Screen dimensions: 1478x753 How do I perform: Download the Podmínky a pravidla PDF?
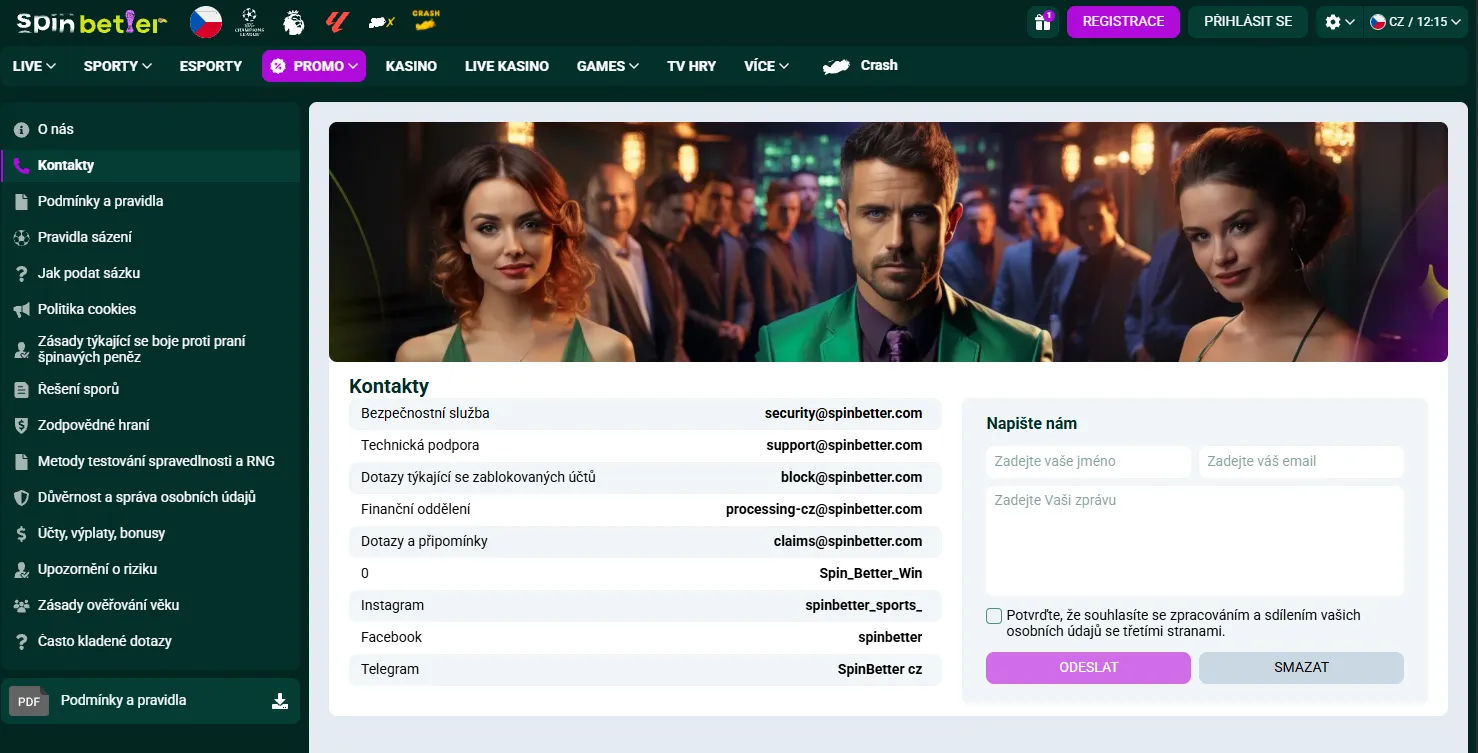280,701
